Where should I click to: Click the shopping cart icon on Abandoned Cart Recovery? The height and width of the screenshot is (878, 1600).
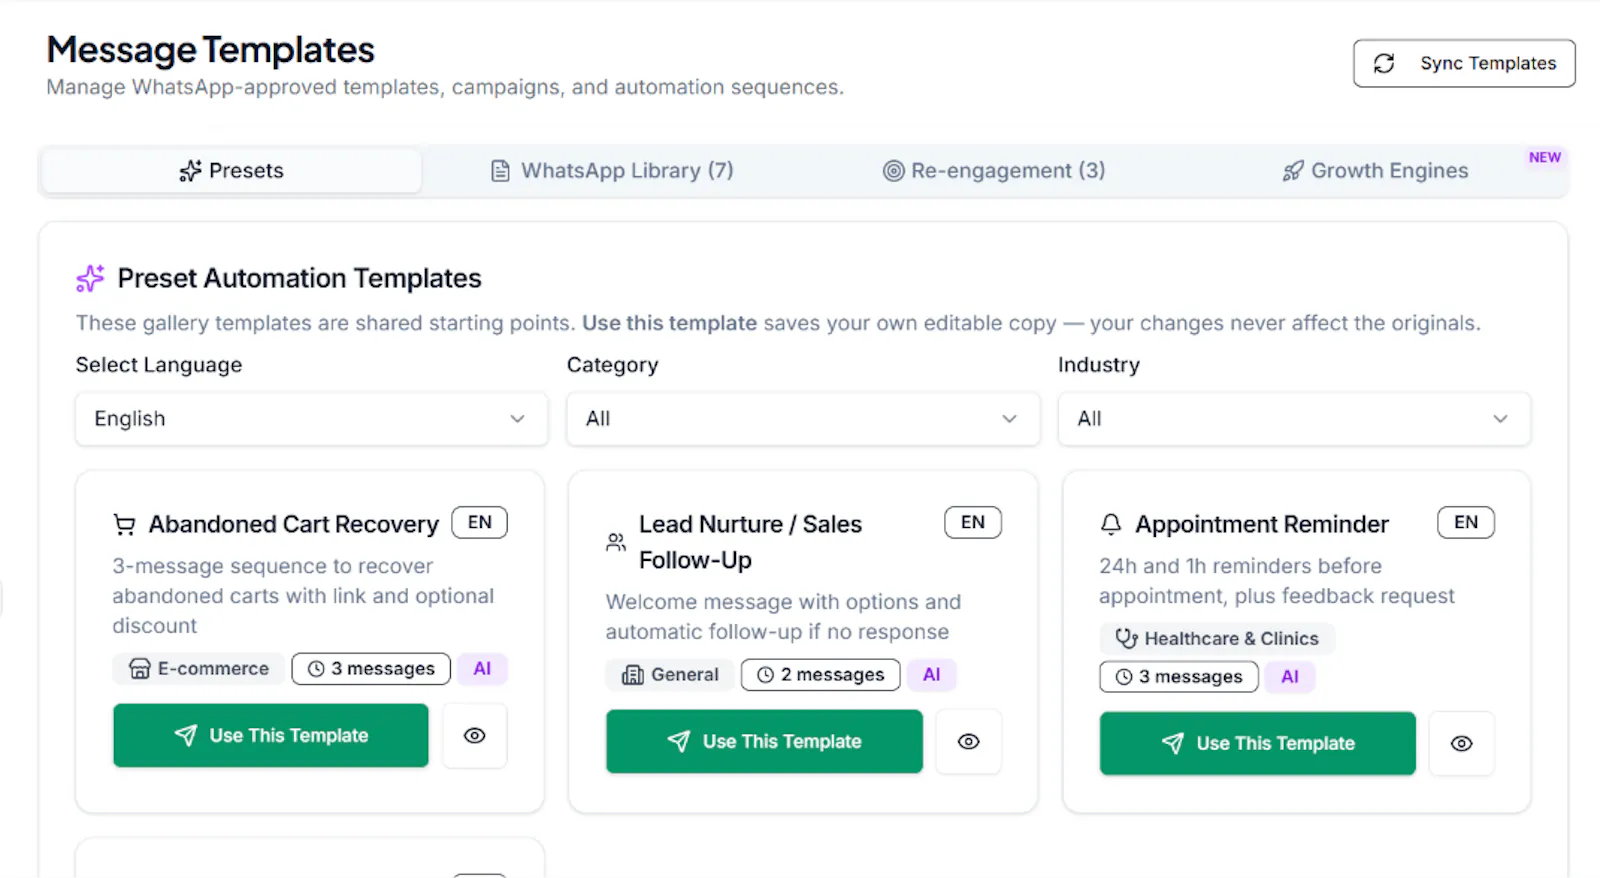click(124, 524)
